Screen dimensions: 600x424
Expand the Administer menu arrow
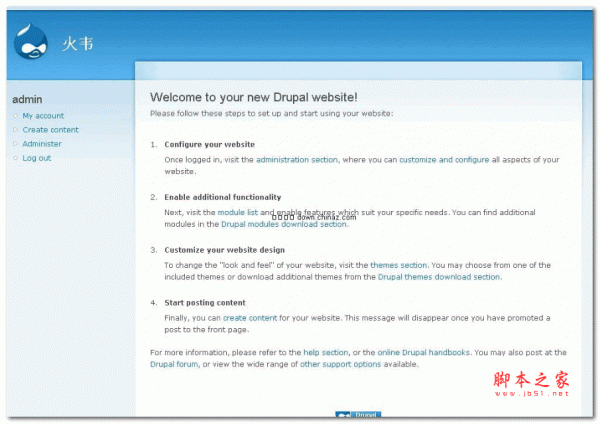[x=15, y=144]
